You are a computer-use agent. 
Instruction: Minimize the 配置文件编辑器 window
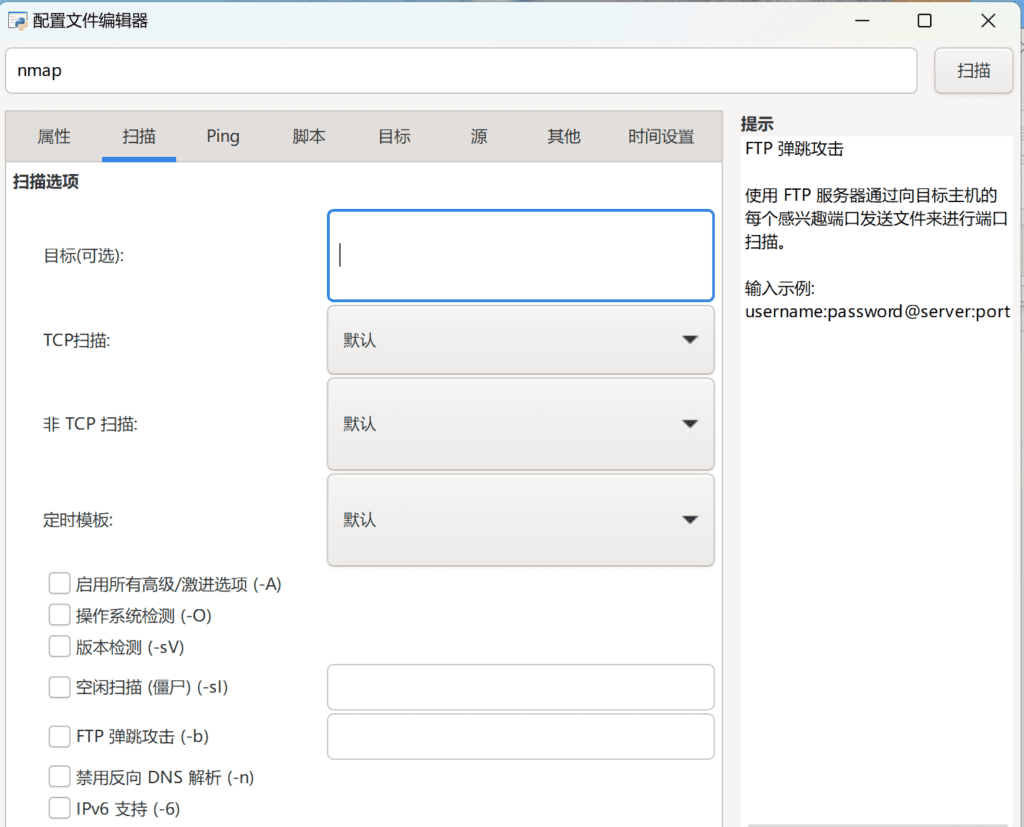click(x=862, y=21)
